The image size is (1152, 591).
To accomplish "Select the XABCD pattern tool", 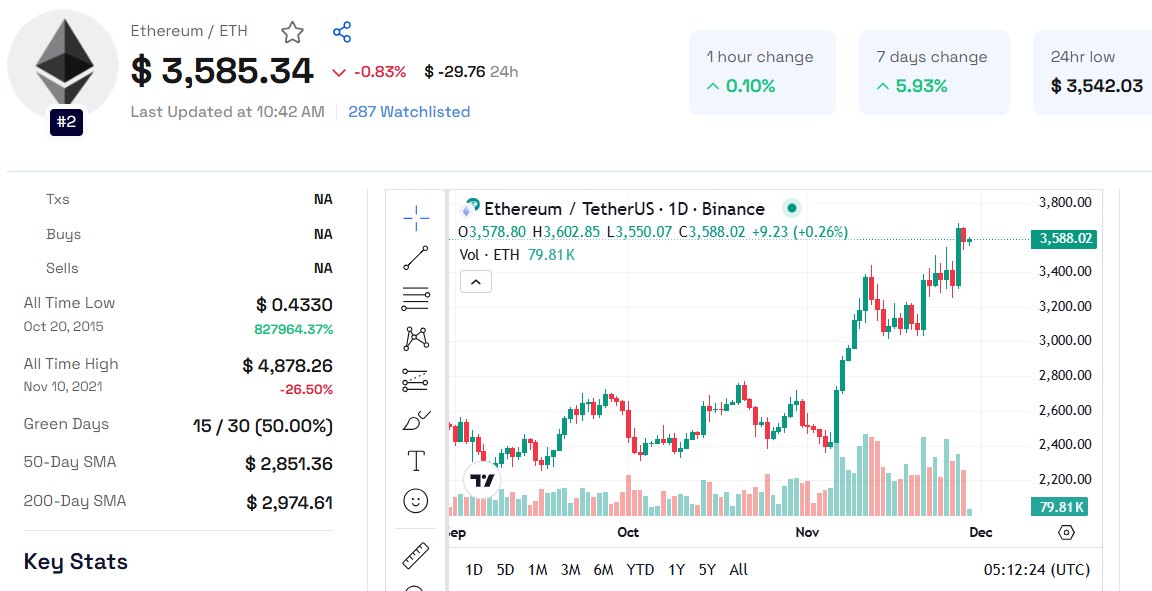I will [416, 339].
